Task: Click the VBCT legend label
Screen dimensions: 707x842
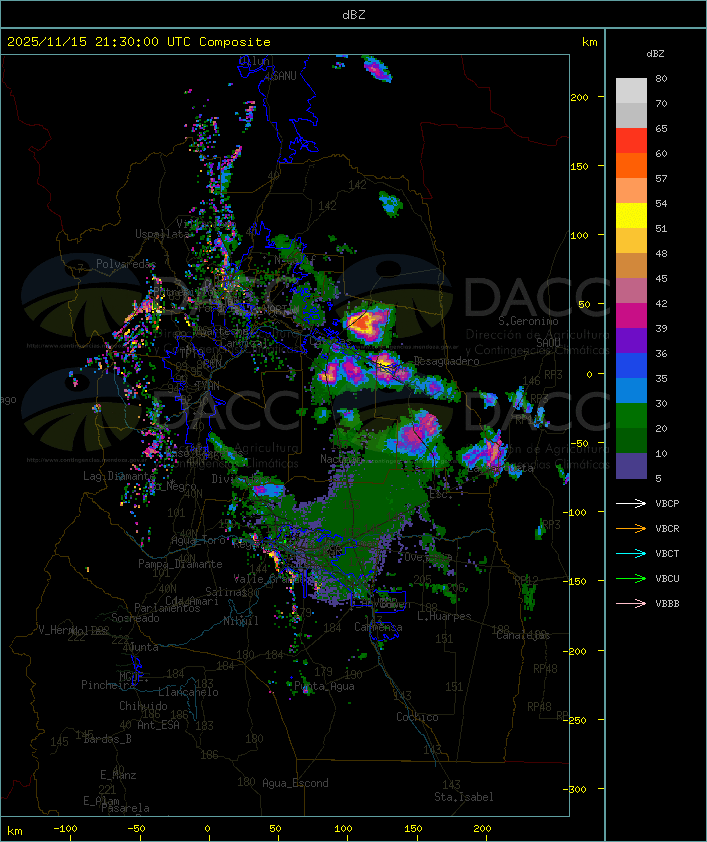Action: pyautogui.click(x=667, y=554)
